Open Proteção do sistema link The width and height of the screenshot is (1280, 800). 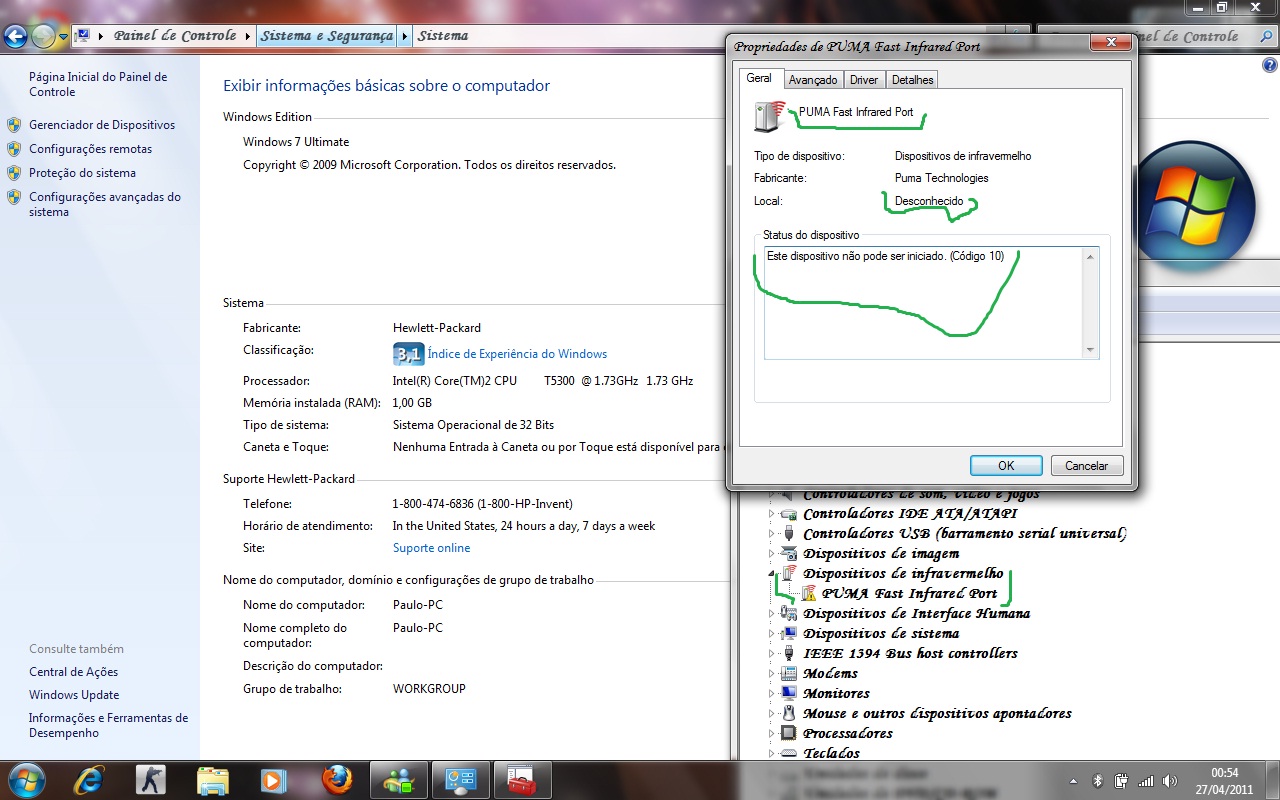point(82,173)
